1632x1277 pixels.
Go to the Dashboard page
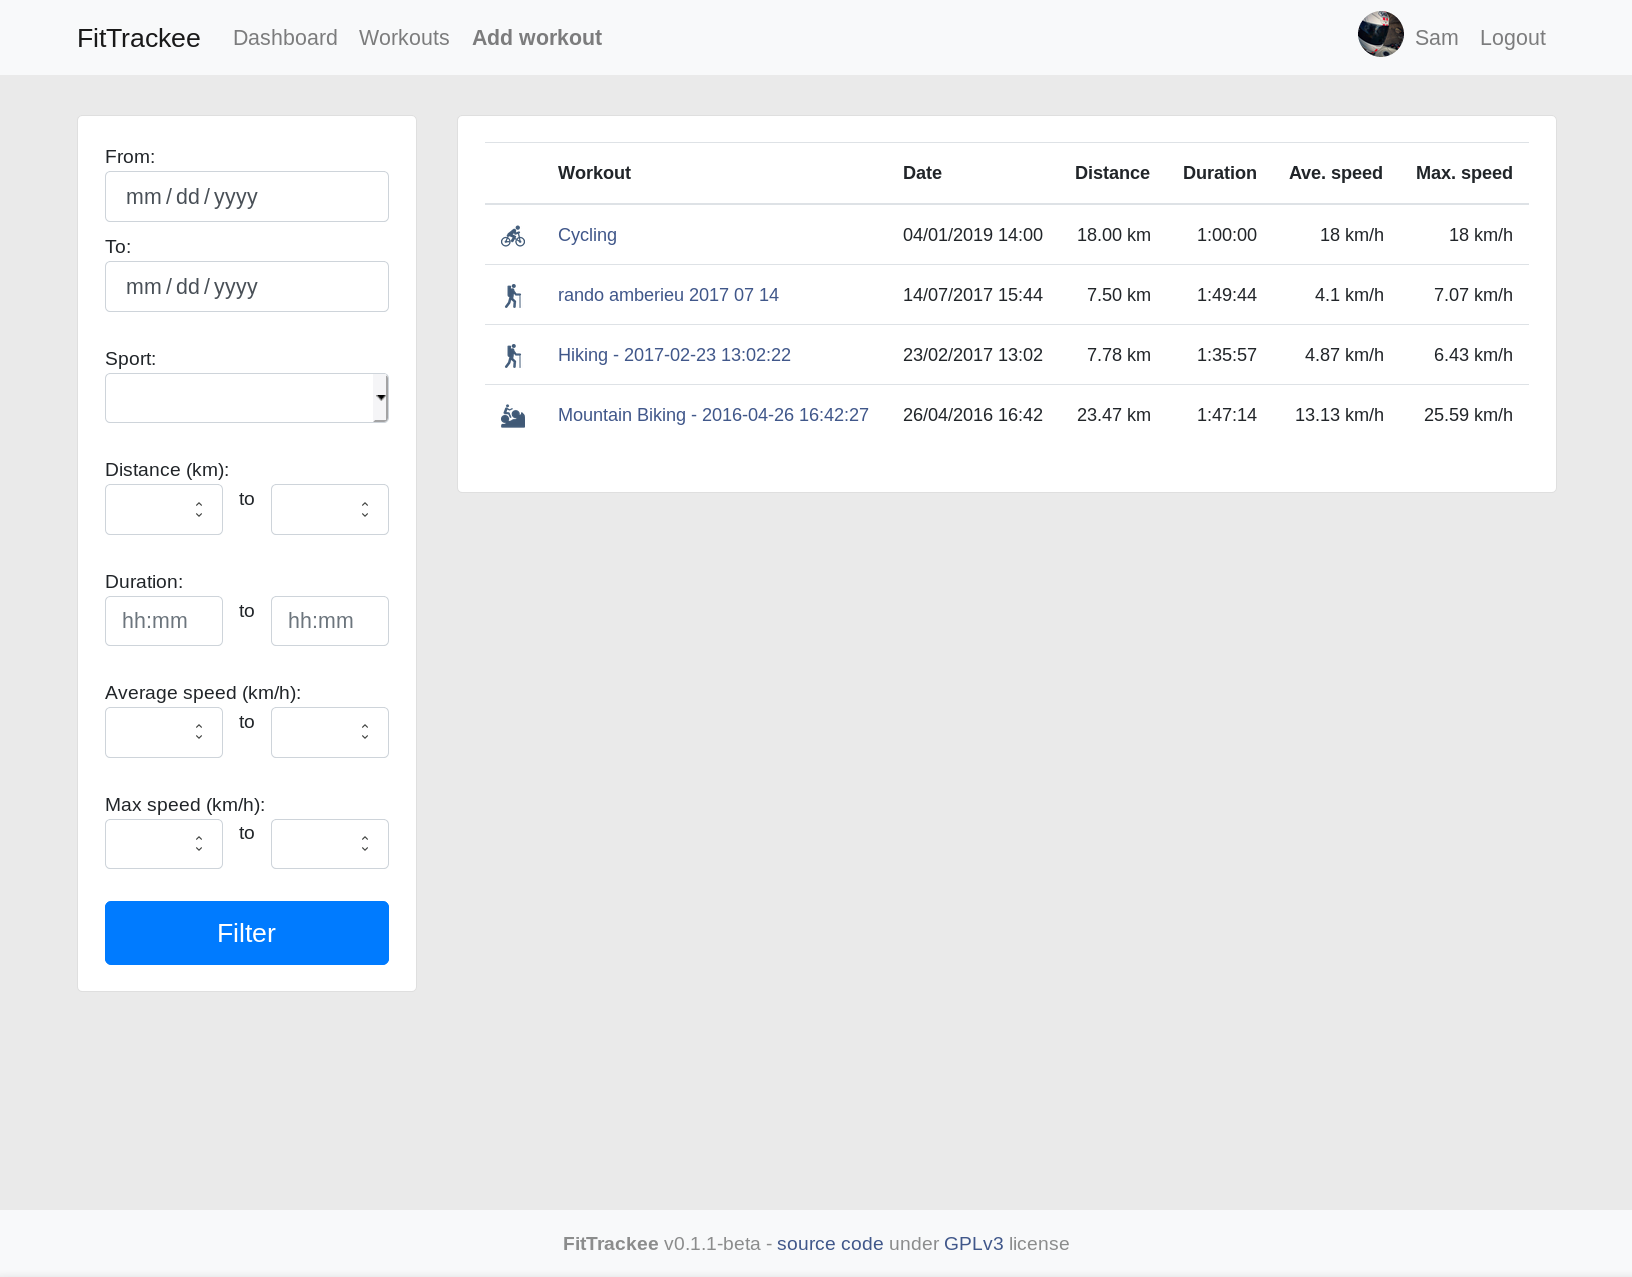tap(285, 38)
